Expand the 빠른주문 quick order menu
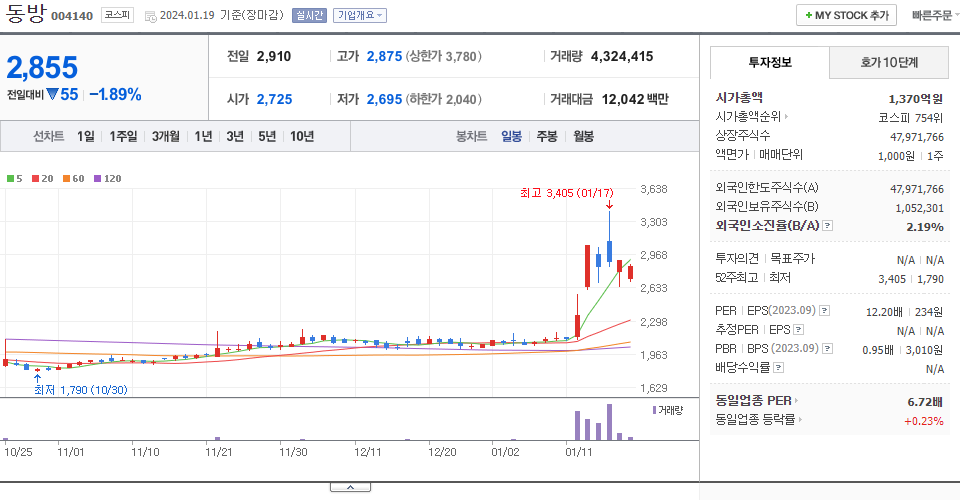The width and height of the screenshot is (960, 500). (x=935, y=15)
